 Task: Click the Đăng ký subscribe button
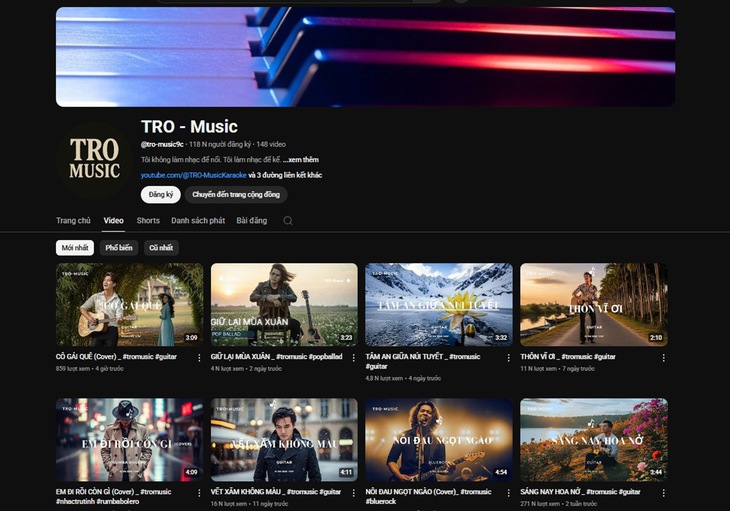tap(160, 195)
